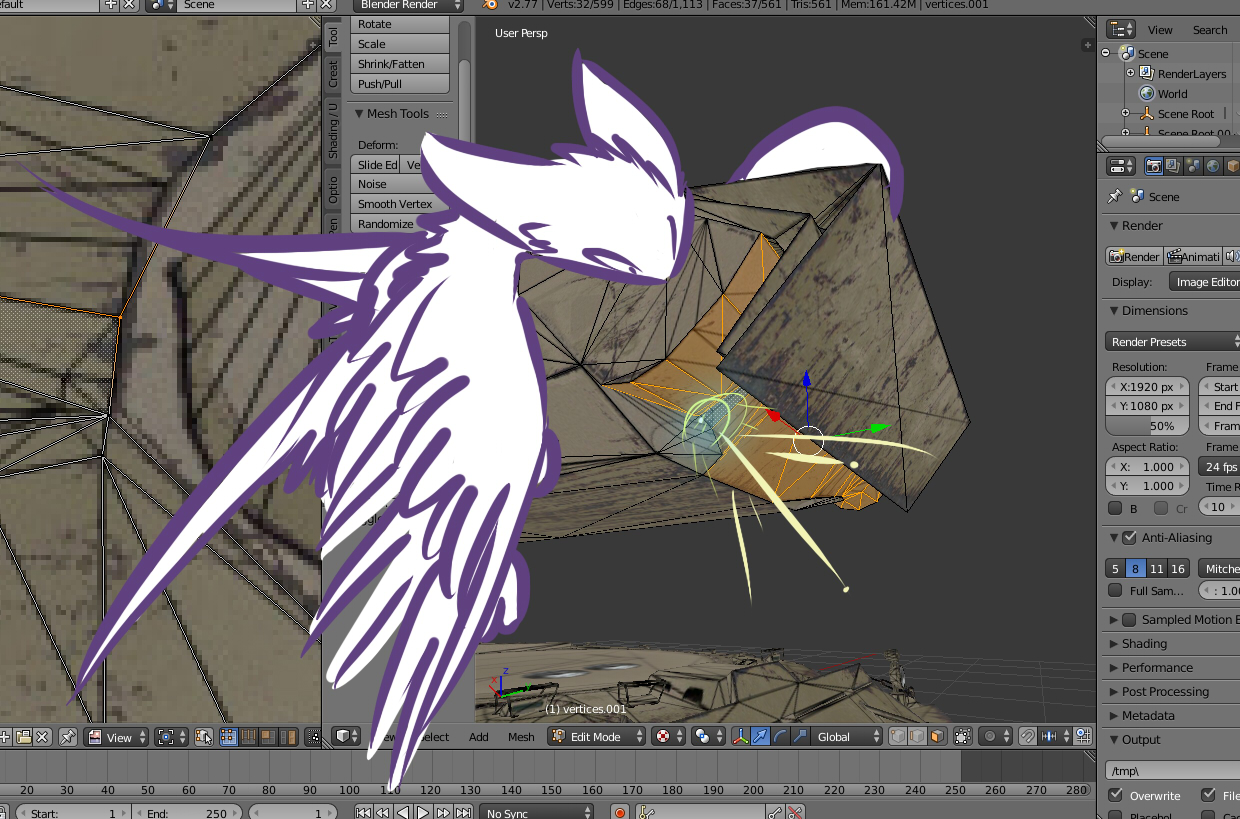Click the Render image button

(x=1134, y=257)
